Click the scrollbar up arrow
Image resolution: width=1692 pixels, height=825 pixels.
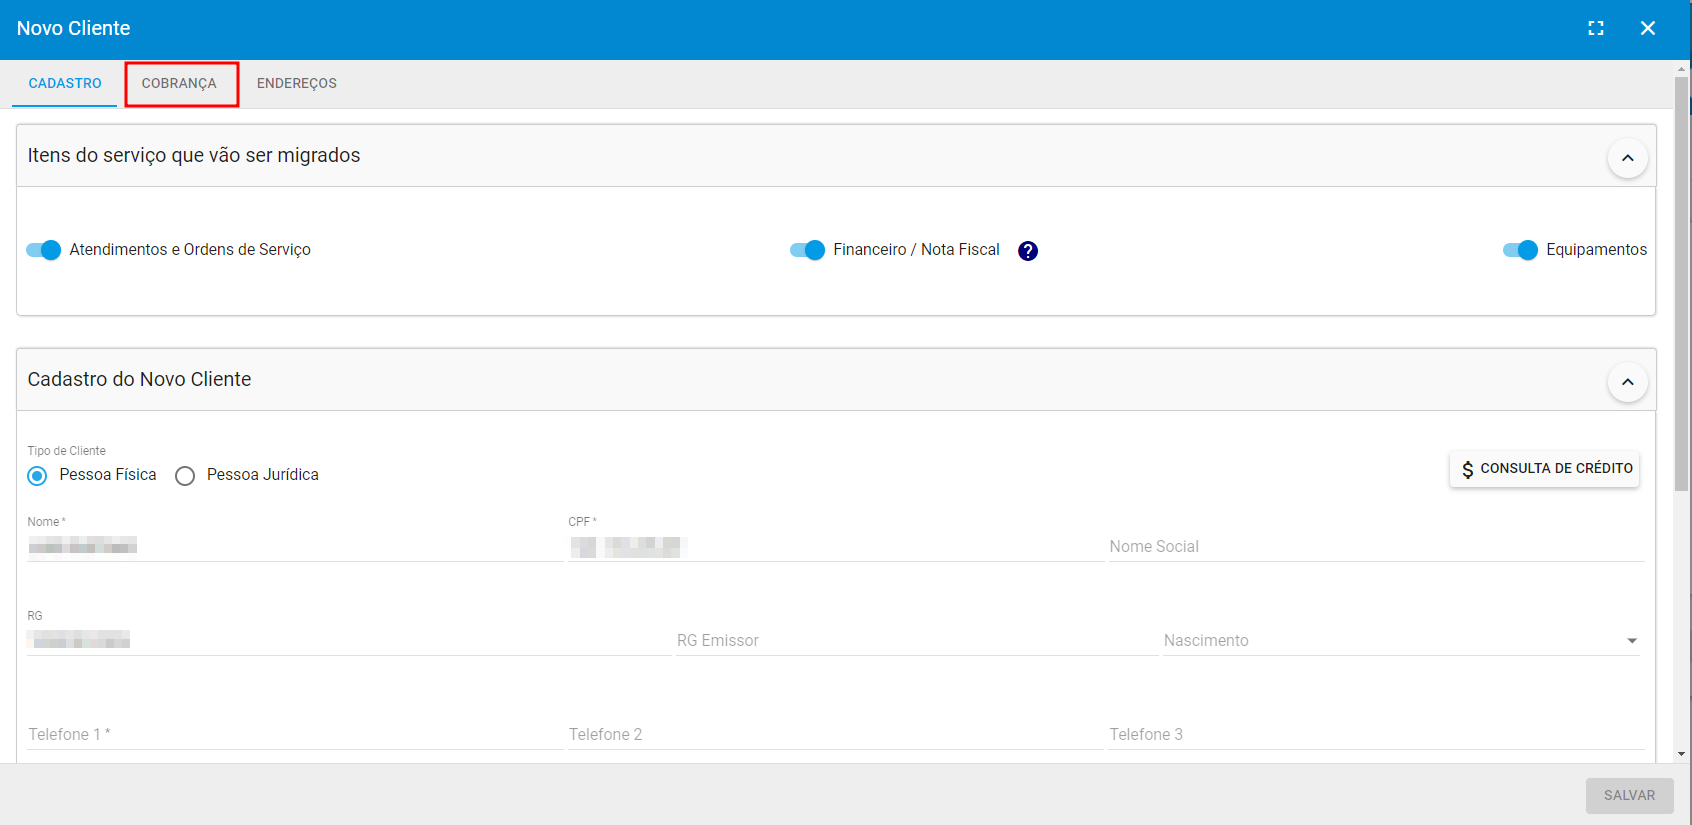[1682, 69]
